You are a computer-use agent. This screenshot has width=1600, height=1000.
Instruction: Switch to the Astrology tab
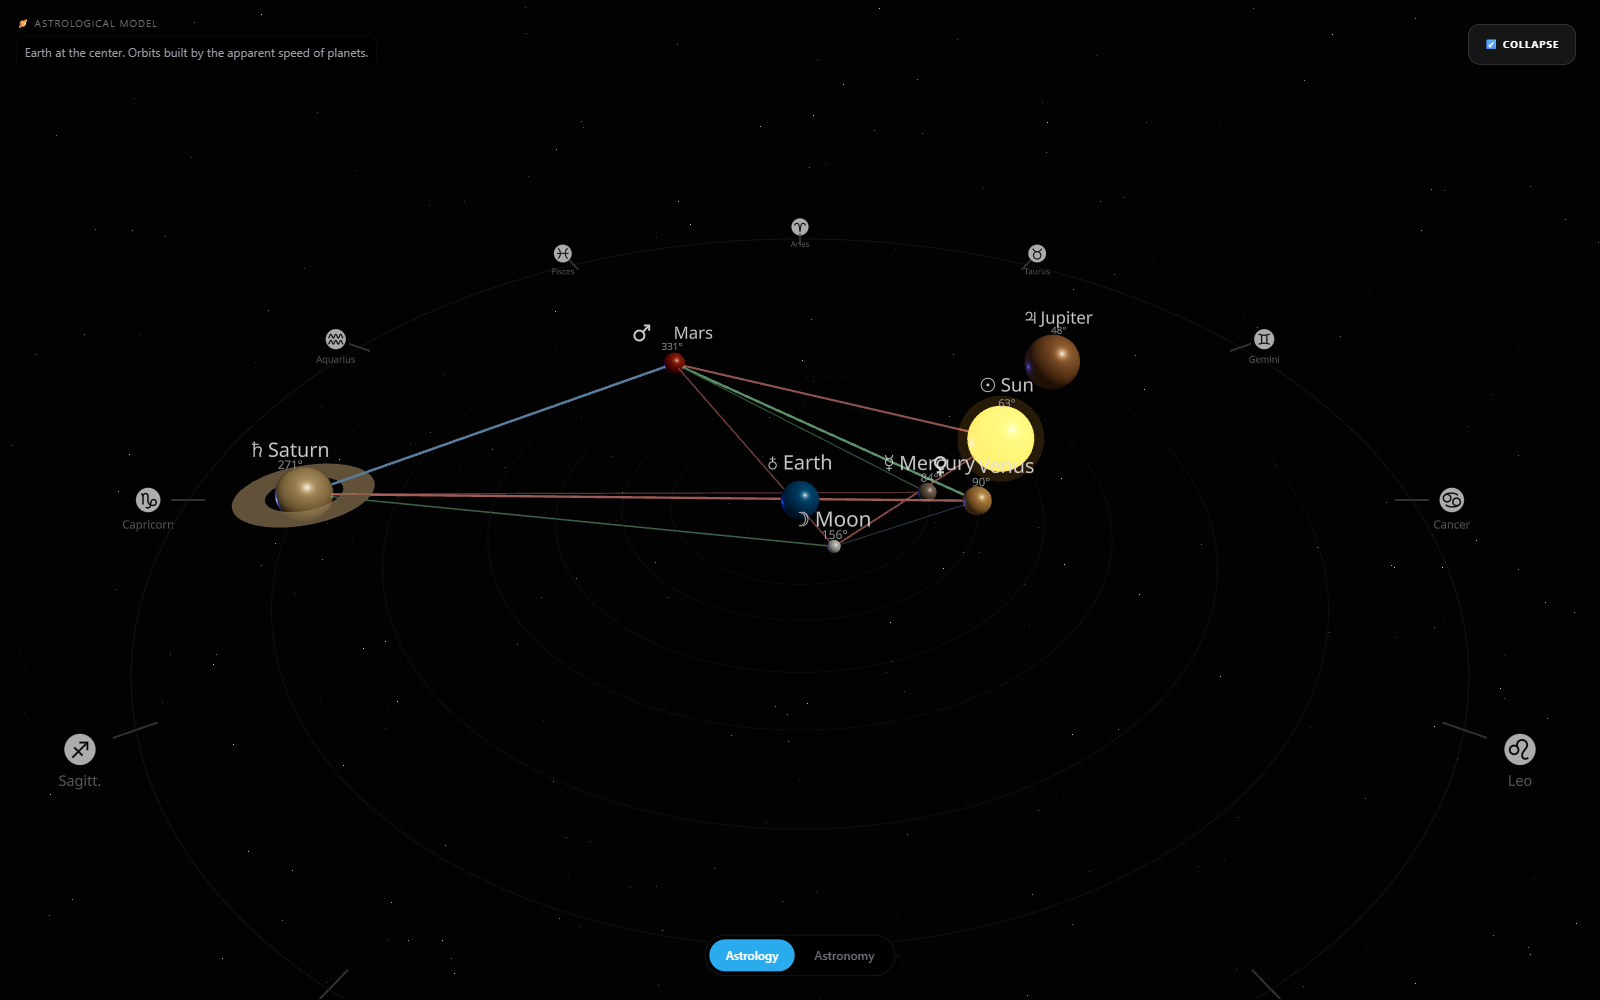(752, 956)
